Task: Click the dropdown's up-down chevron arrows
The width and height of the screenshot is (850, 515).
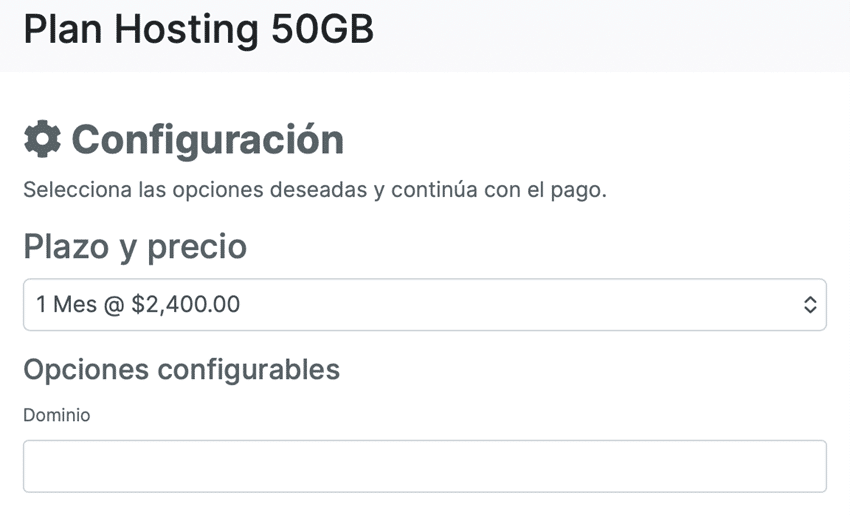Action: (x=810, y=305)
